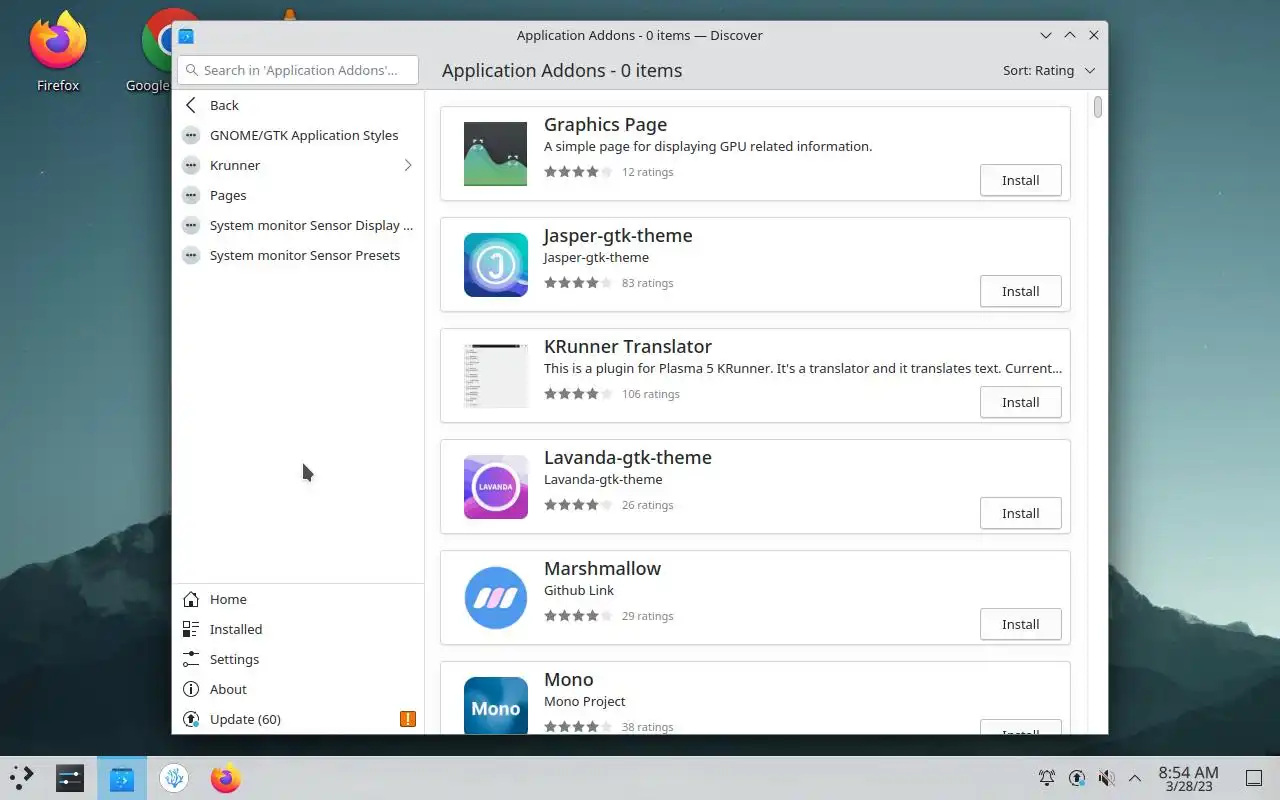Expand the Krunner category chevron
This screenshot has height=800, width=1280.
(407, 165)
